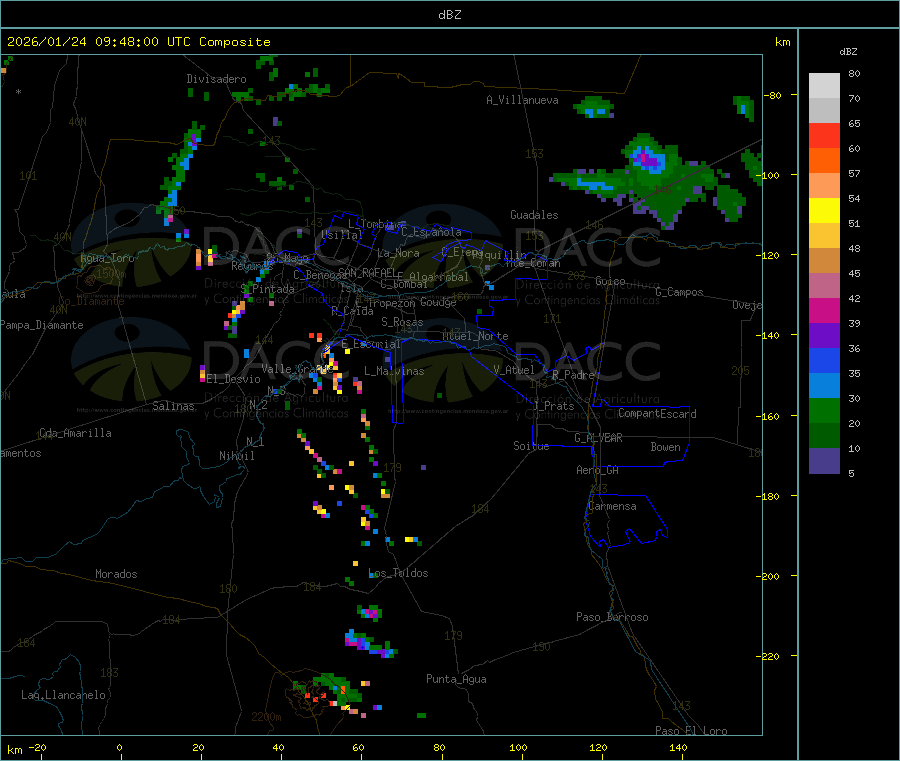This screenshot has width=900, height=761.
Task: Click the timestamp '2026/01/24 09:48:00 UTC Composite'
Action: click(138, 42)
